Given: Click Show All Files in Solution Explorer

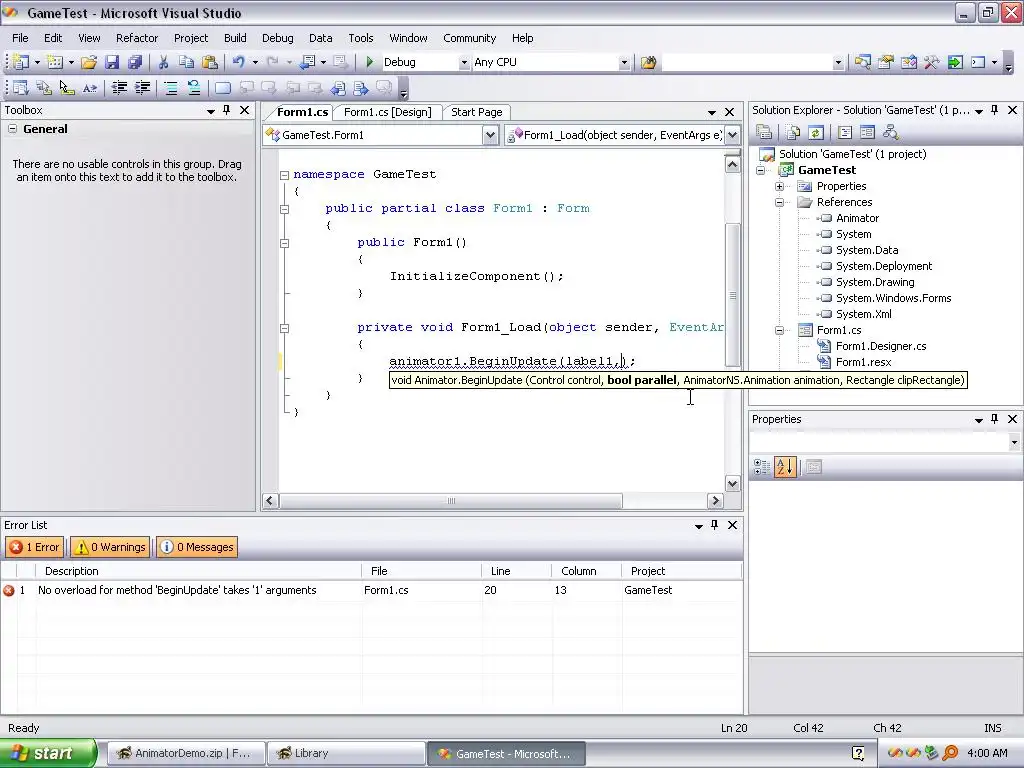Looking at the screenshot, I should (793, 133).
